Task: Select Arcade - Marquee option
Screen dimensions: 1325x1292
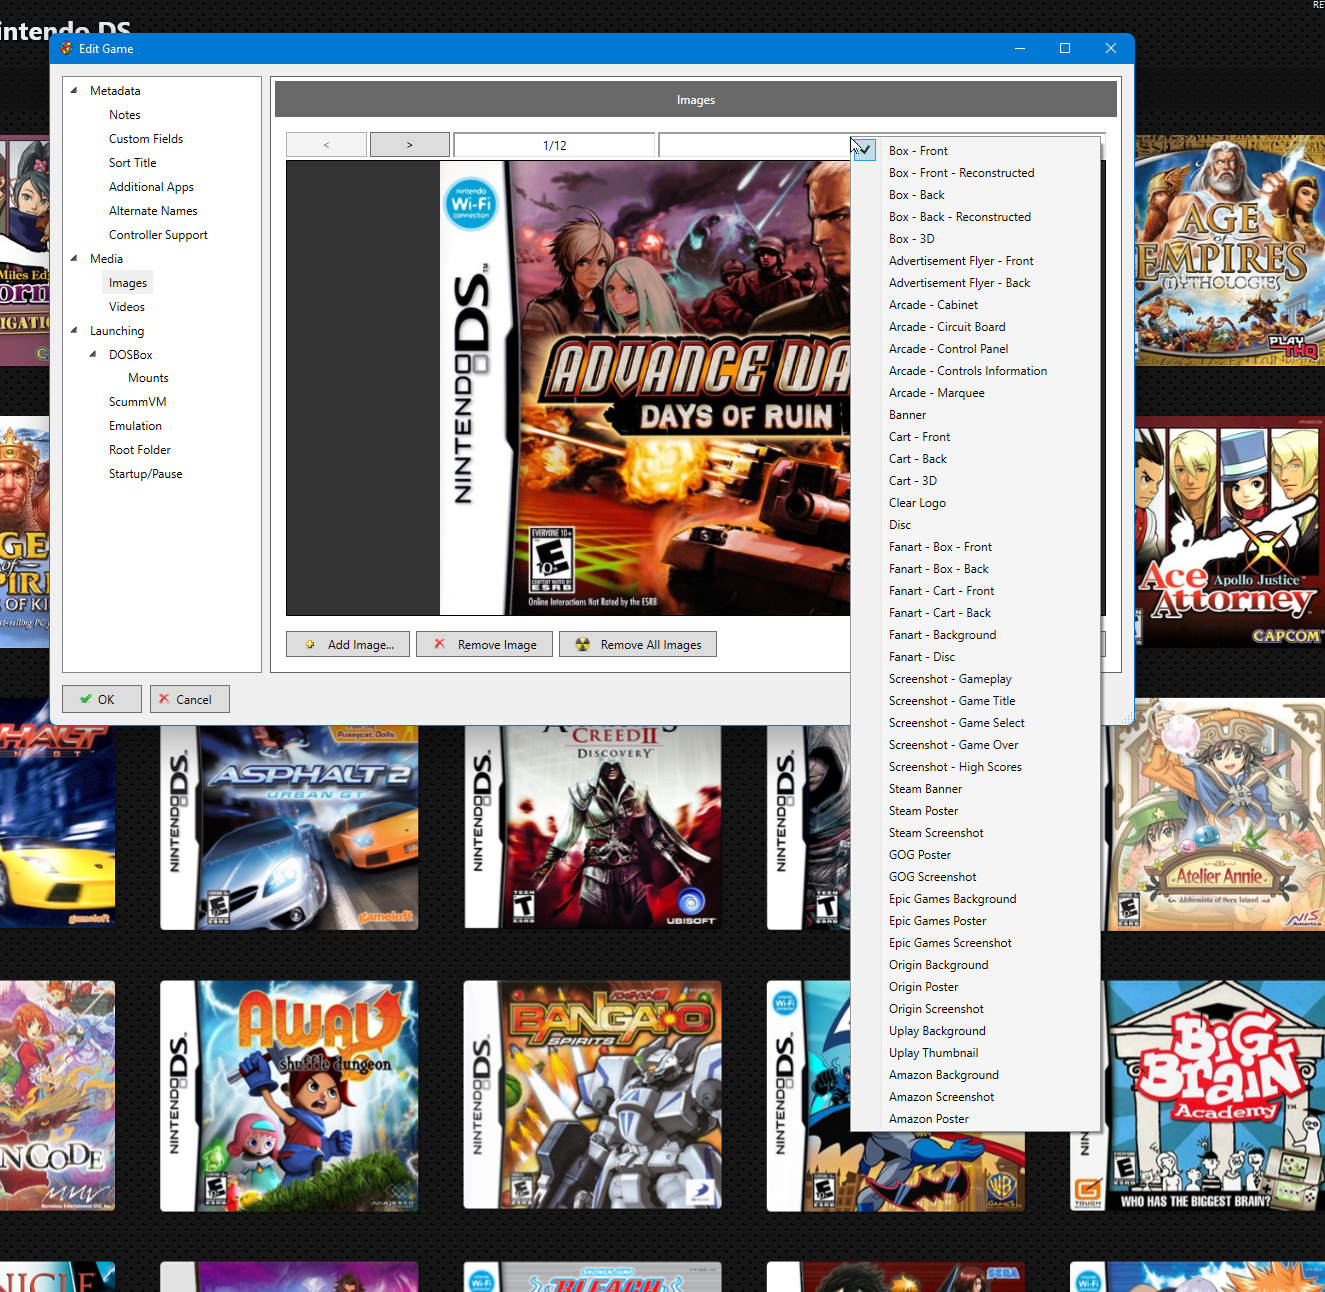Action: point(976,393)
